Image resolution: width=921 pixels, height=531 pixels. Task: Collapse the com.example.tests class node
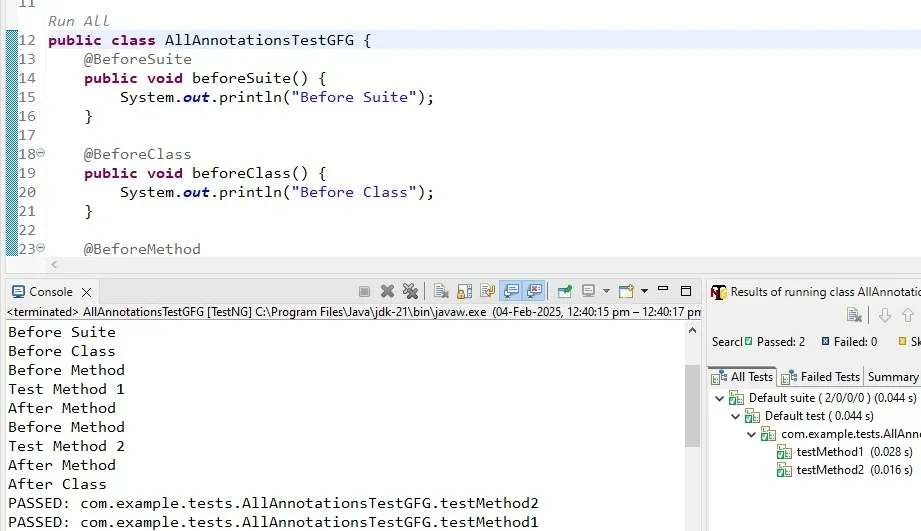(x=751, y=435)
